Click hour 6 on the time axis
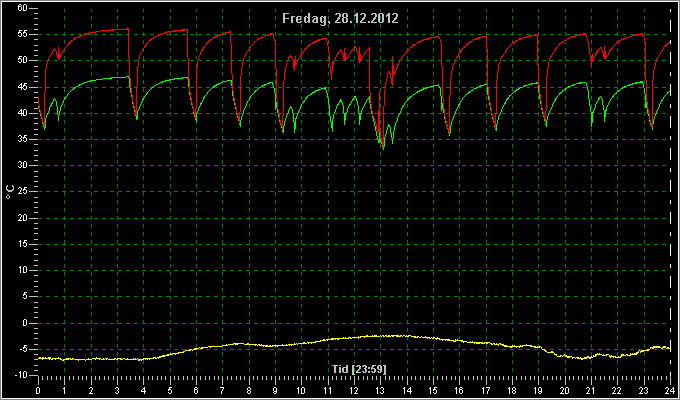Viewport: 680px width, 400px height. 196,390
